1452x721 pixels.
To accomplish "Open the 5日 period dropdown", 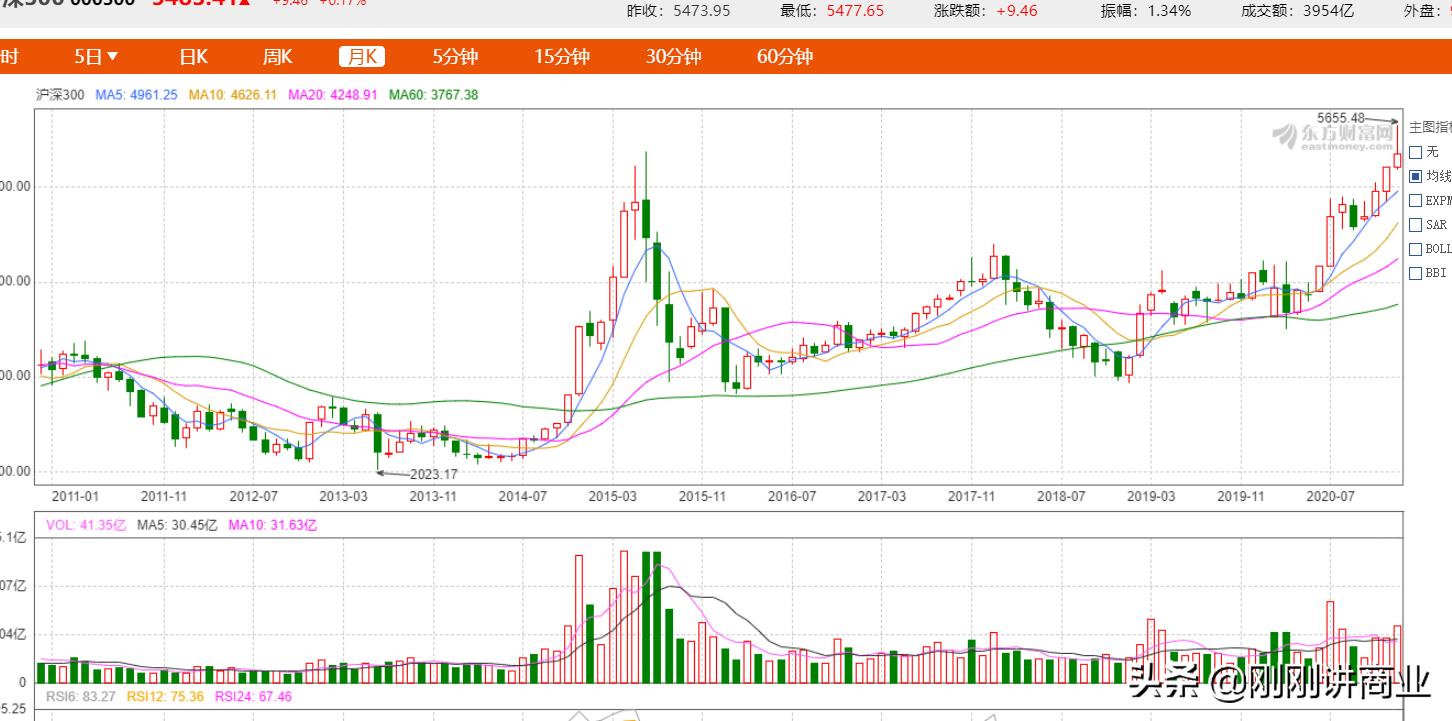I will point(96,57).
